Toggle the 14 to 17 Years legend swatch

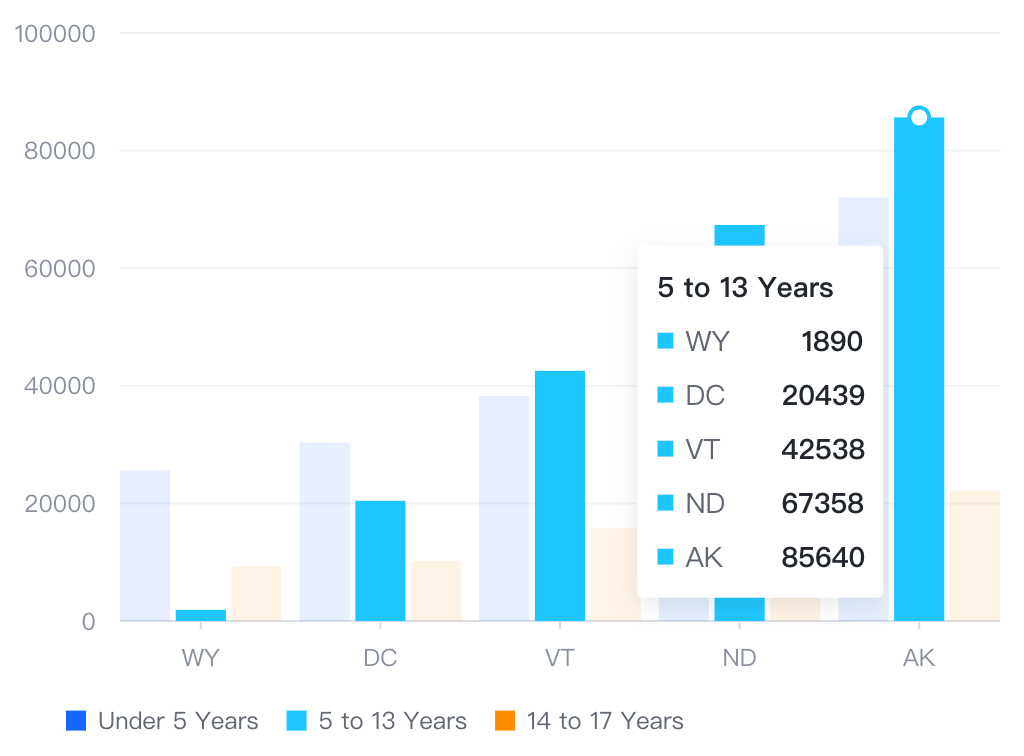click(505, 721)
